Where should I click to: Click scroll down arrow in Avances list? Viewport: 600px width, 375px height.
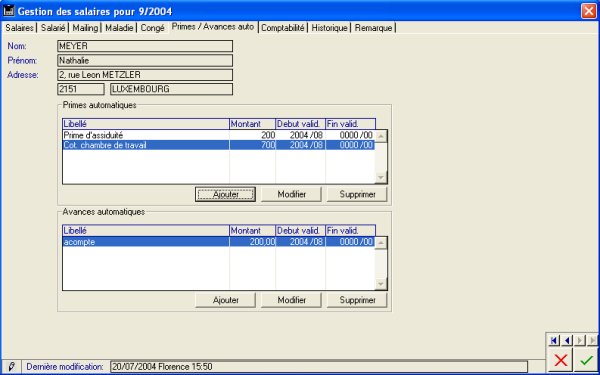[381, 284]
